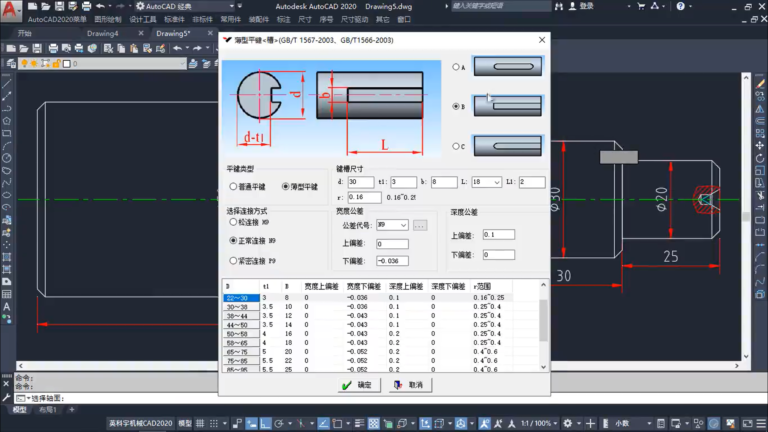This screenshot has height=432, width=768.
Task: Click the d diameter input field
Action: 361,182
